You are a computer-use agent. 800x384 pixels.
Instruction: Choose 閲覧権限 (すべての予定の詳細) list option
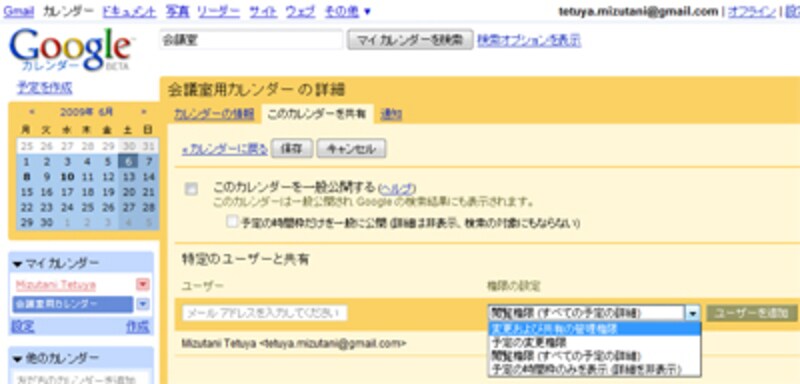(x=594, y=355)
